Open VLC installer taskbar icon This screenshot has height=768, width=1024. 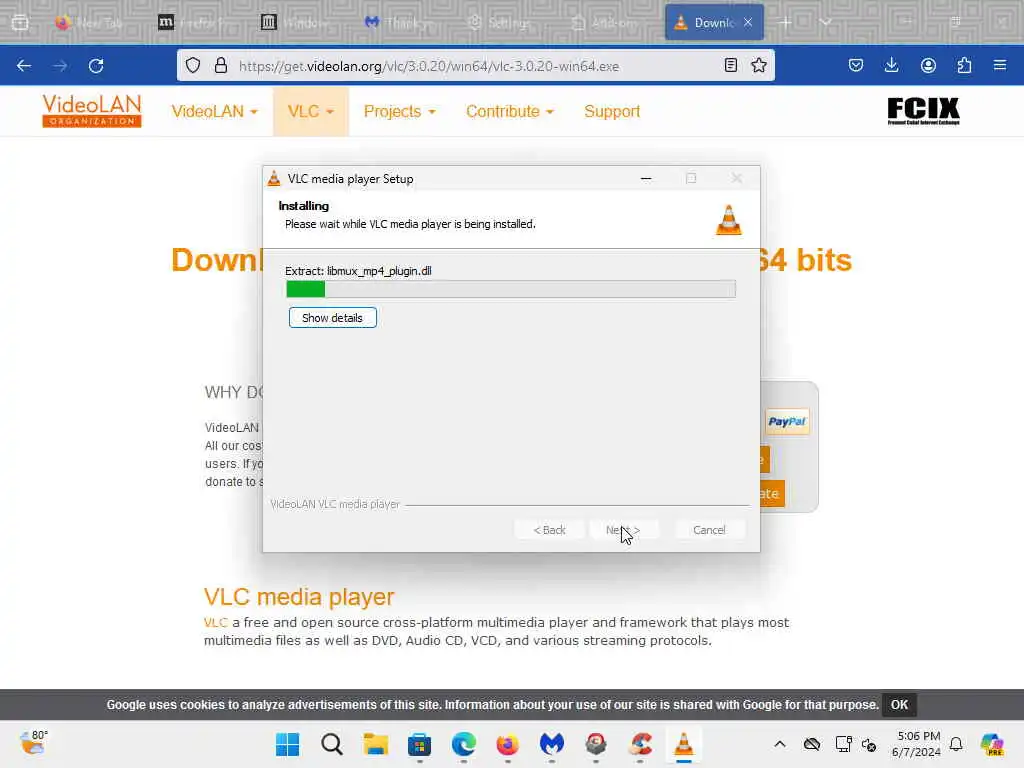click(x=684, y=744)
